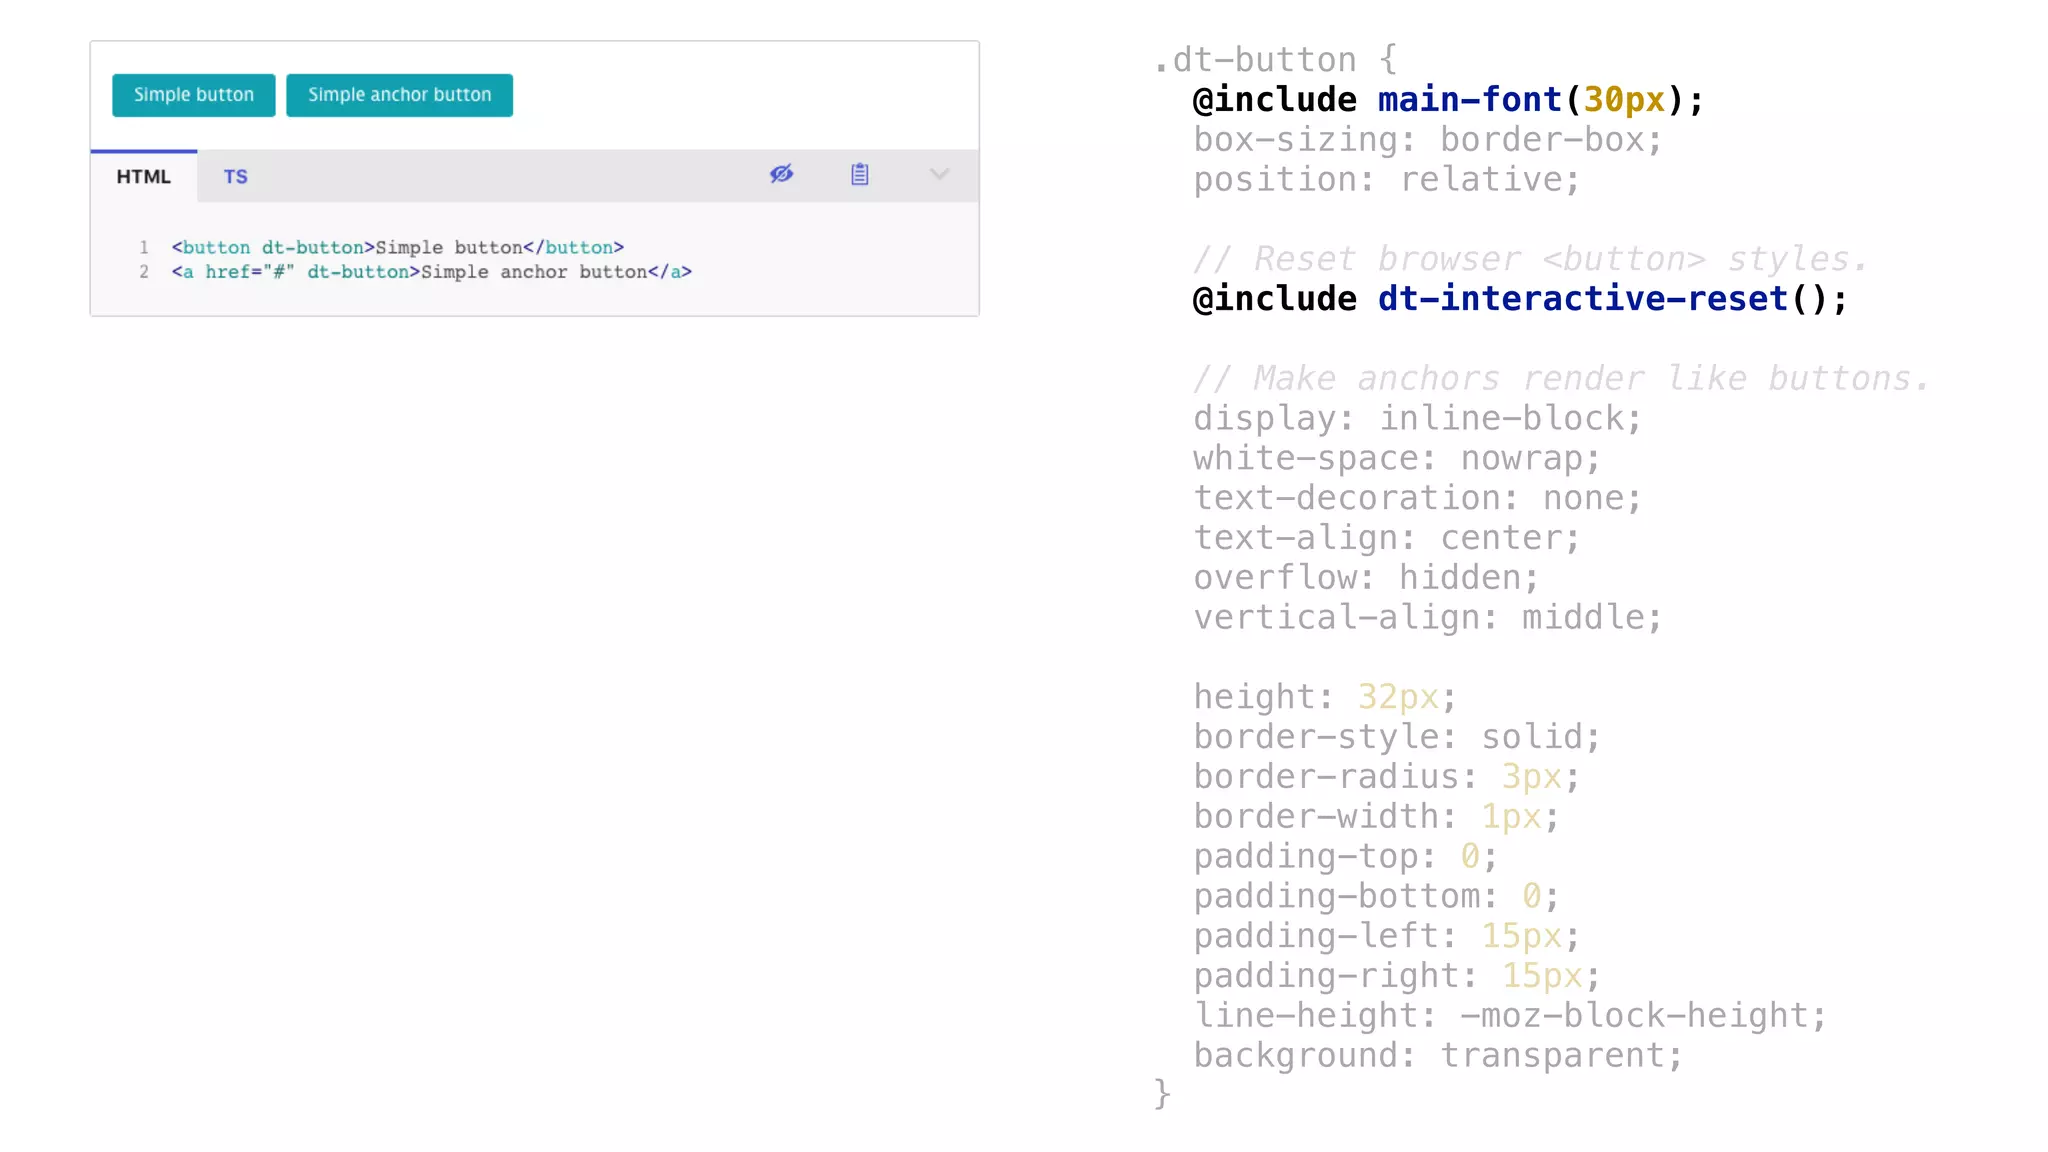Click the 'padding-top: 0;' line

point(1345,857)
